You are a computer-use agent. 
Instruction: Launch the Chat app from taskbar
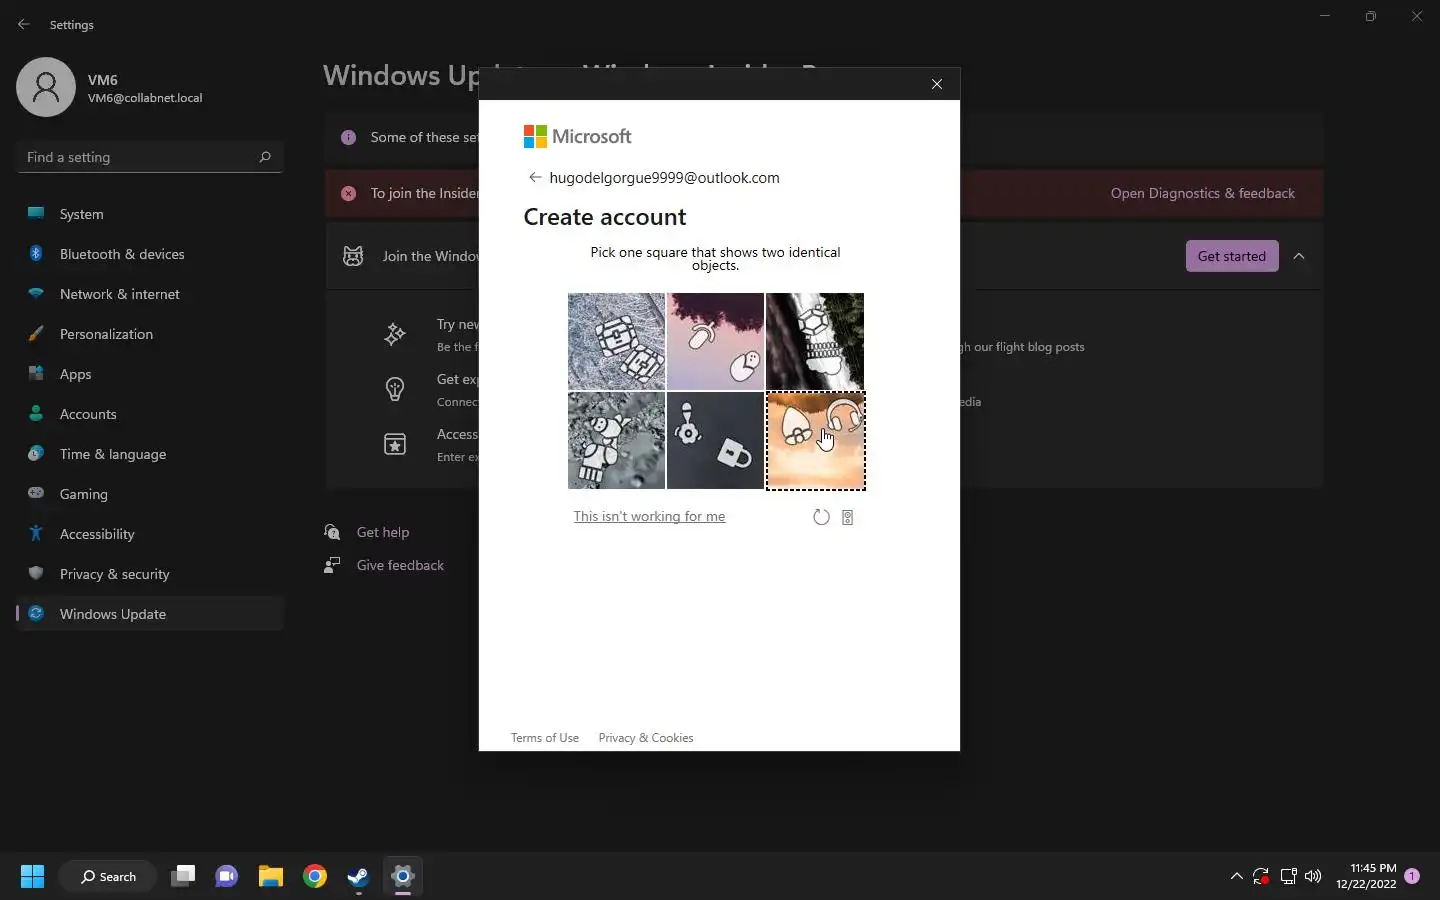[x=227, y=877]
